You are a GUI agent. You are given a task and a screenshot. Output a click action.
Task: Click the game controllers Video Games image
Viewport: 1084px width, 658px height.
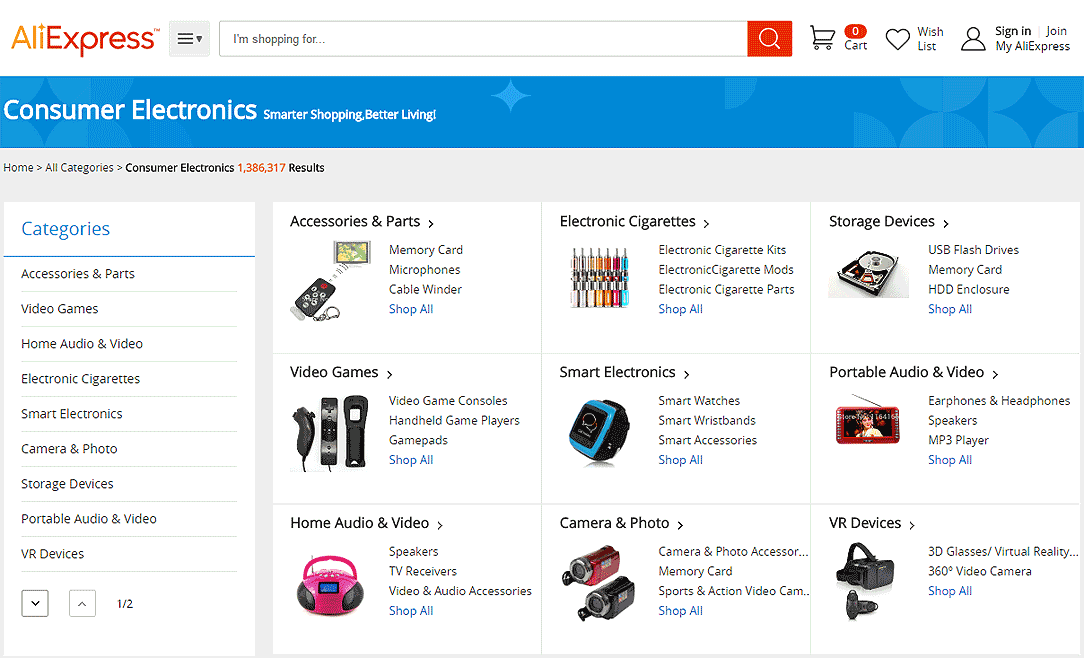click(x=330, y=433)
